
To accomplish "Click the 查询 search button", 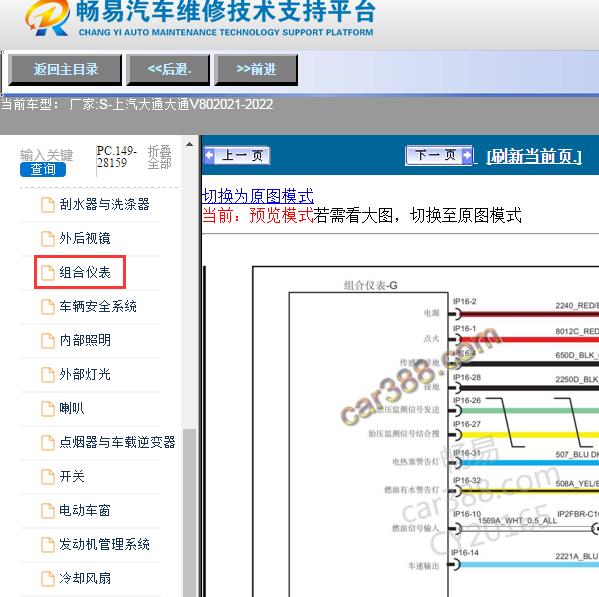I will [x=43, y=169].
